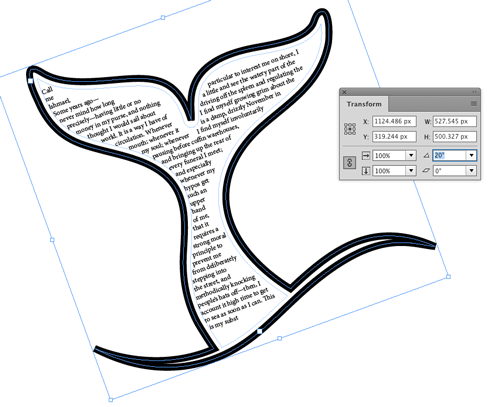This screenshot has height=407, width=500.
Task: Click the anchor point on the wave below the text
Action: (x=260, y=331)
